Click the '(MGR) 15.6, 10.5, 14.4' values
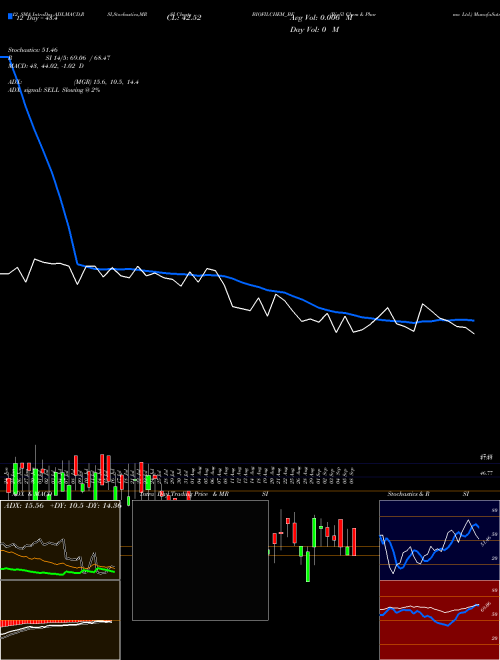Viewport: 500px width, 660px height. click(x=106, y=82)
